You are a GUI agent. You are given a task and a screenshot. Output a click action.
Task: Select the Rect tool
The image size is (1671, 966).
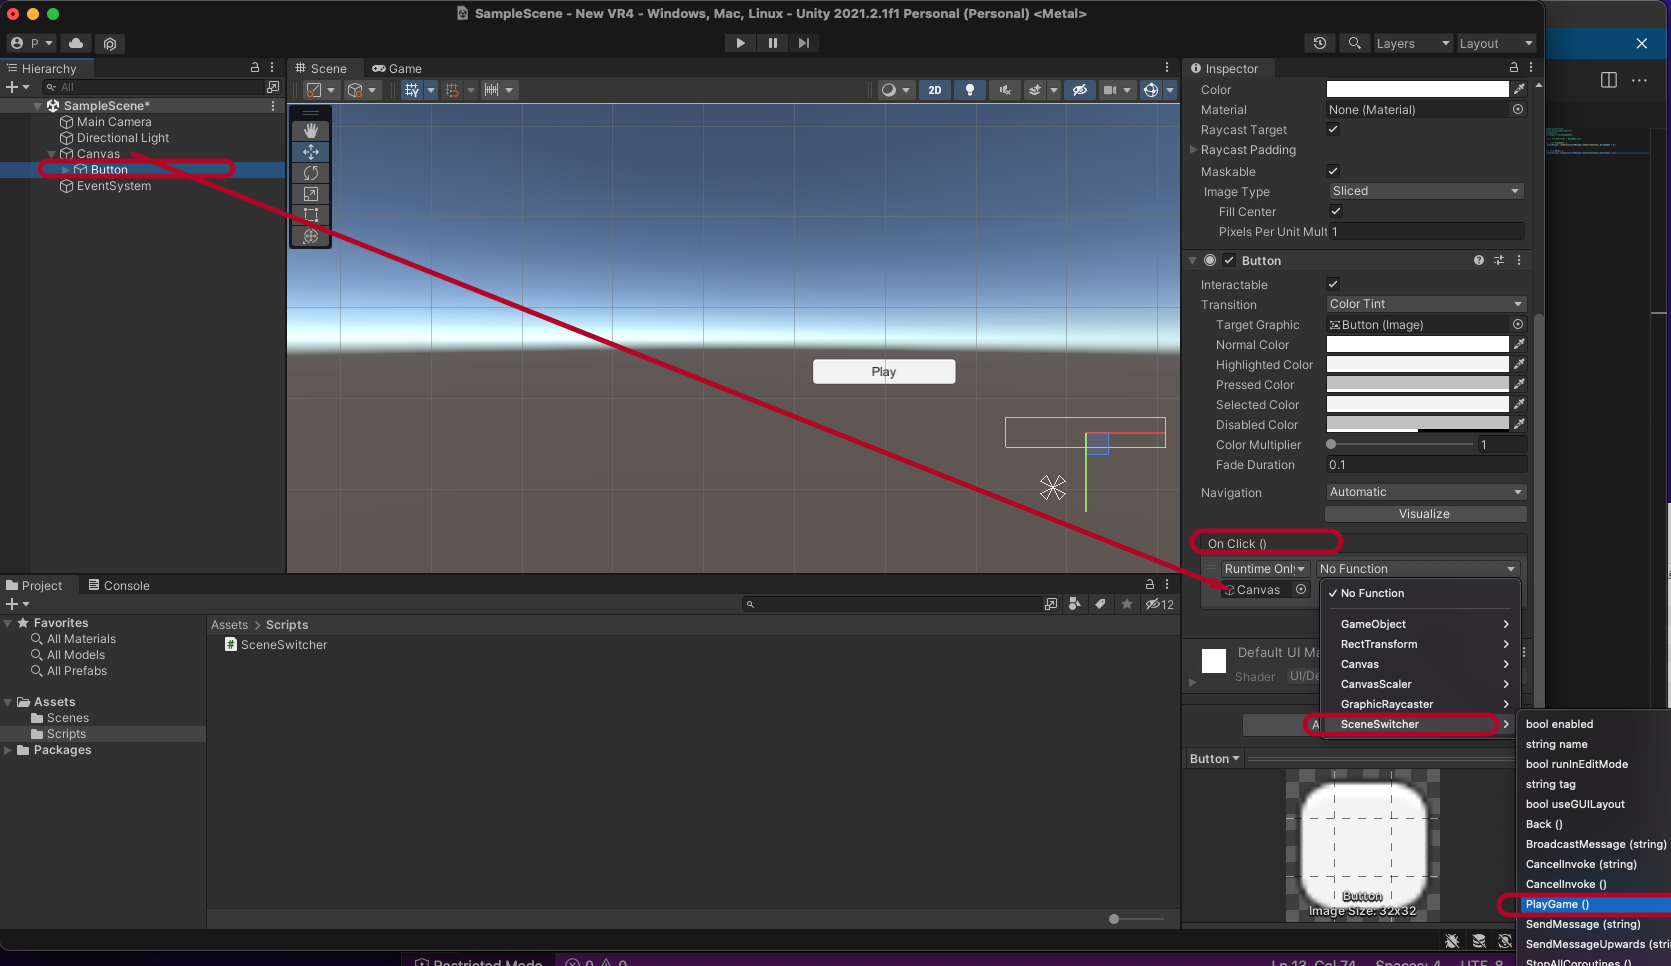click(311, 215)
